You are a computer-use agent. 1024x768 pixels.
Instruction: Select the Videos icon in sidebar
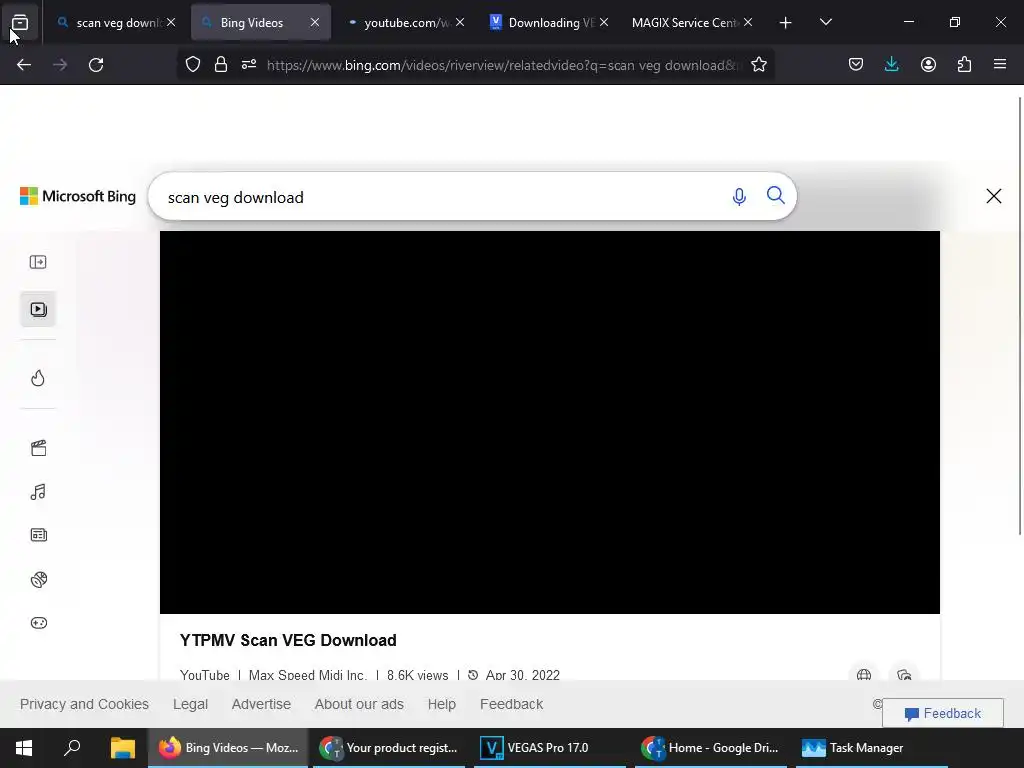(x=38, y=310)
